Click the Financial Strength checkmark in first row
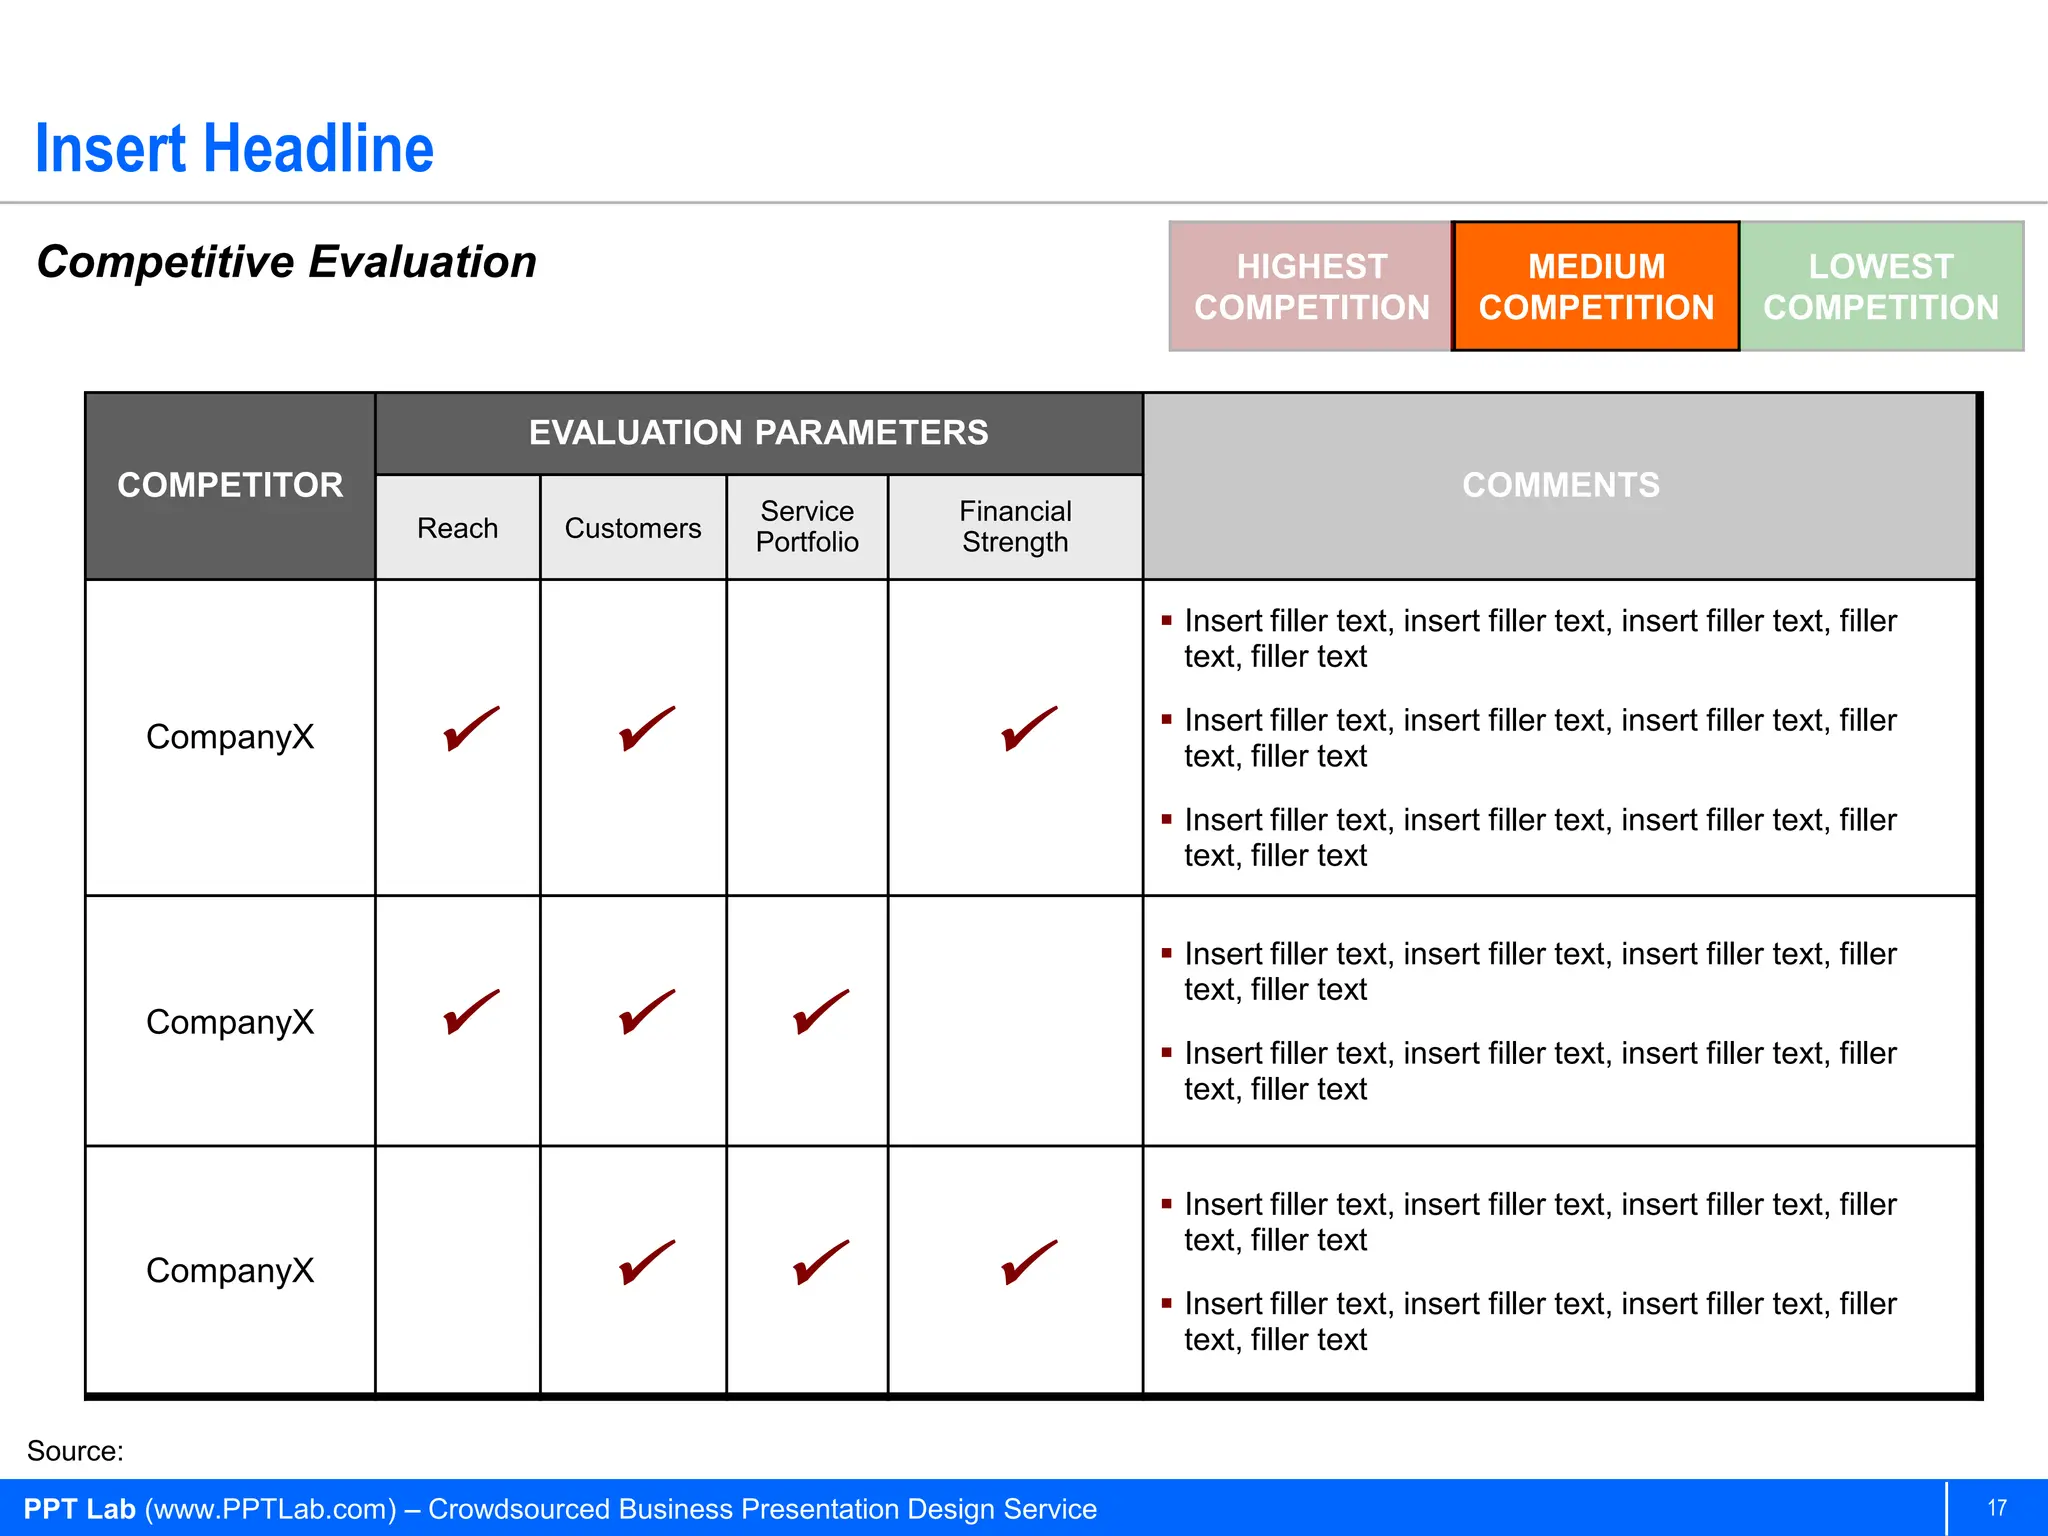This screenshot has width=2048, height=1536. pyautogui.click(x=1028, y=729)
